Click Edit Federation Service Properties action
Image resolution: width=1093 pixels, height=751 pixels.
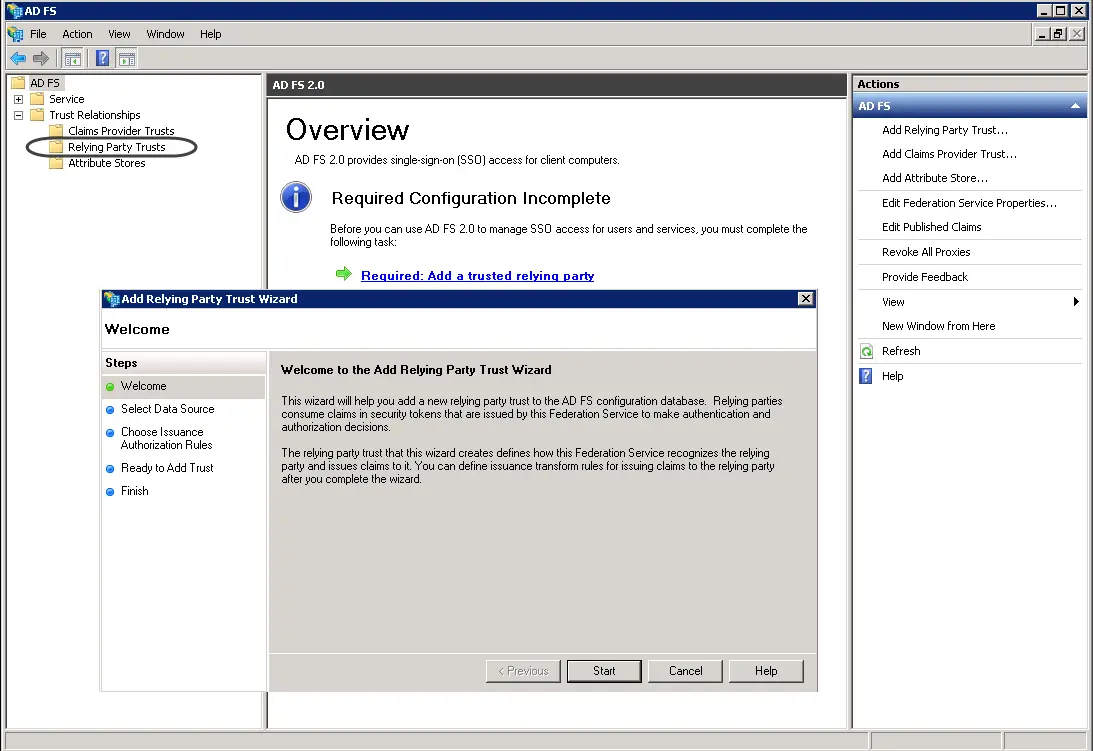click(969, 203)
